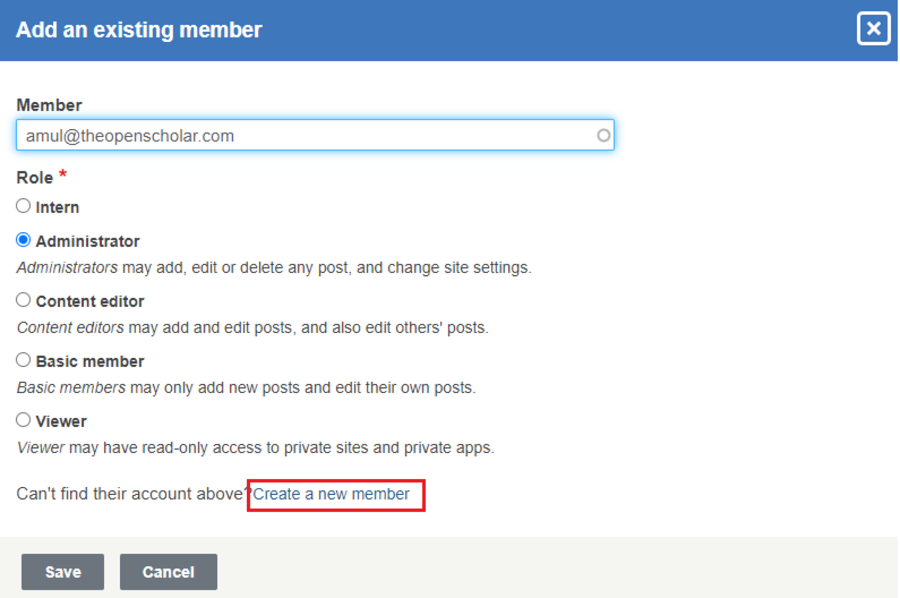Click the Administrators permissions description text

tap(274, 268)
